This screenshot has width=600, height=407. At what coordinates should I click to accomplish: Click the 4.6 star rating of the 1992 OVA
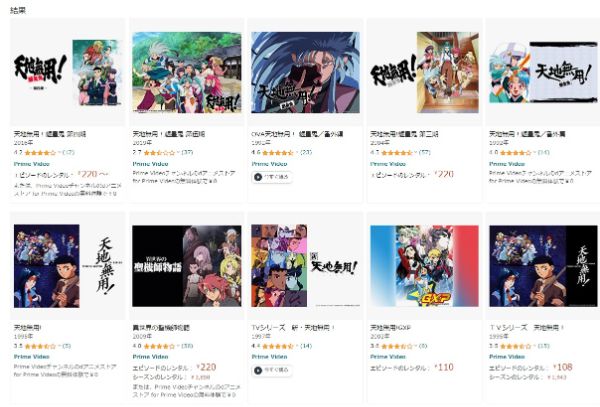(278, 153)
